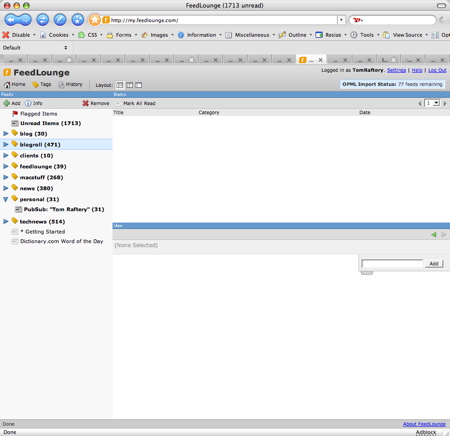This screenshot has height=436, width=450.
Task: Open the items page number dropdown
Action: [x=432, y=103]
